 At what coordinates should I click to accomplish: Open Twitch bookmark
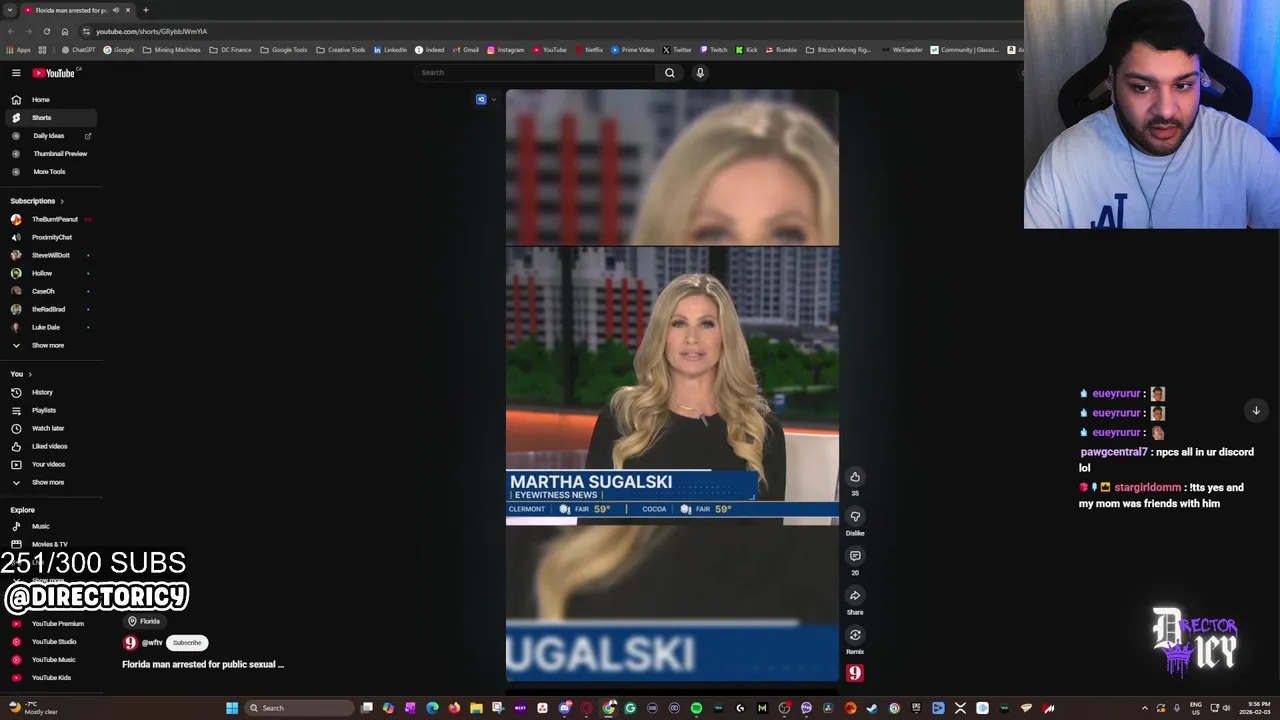714,50
